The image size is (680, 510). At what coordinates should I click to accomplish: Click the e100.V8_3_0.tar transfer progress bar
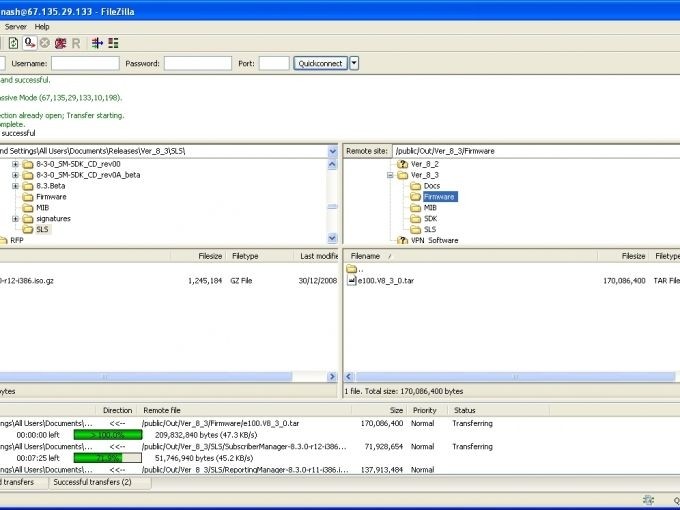[108, 435]
